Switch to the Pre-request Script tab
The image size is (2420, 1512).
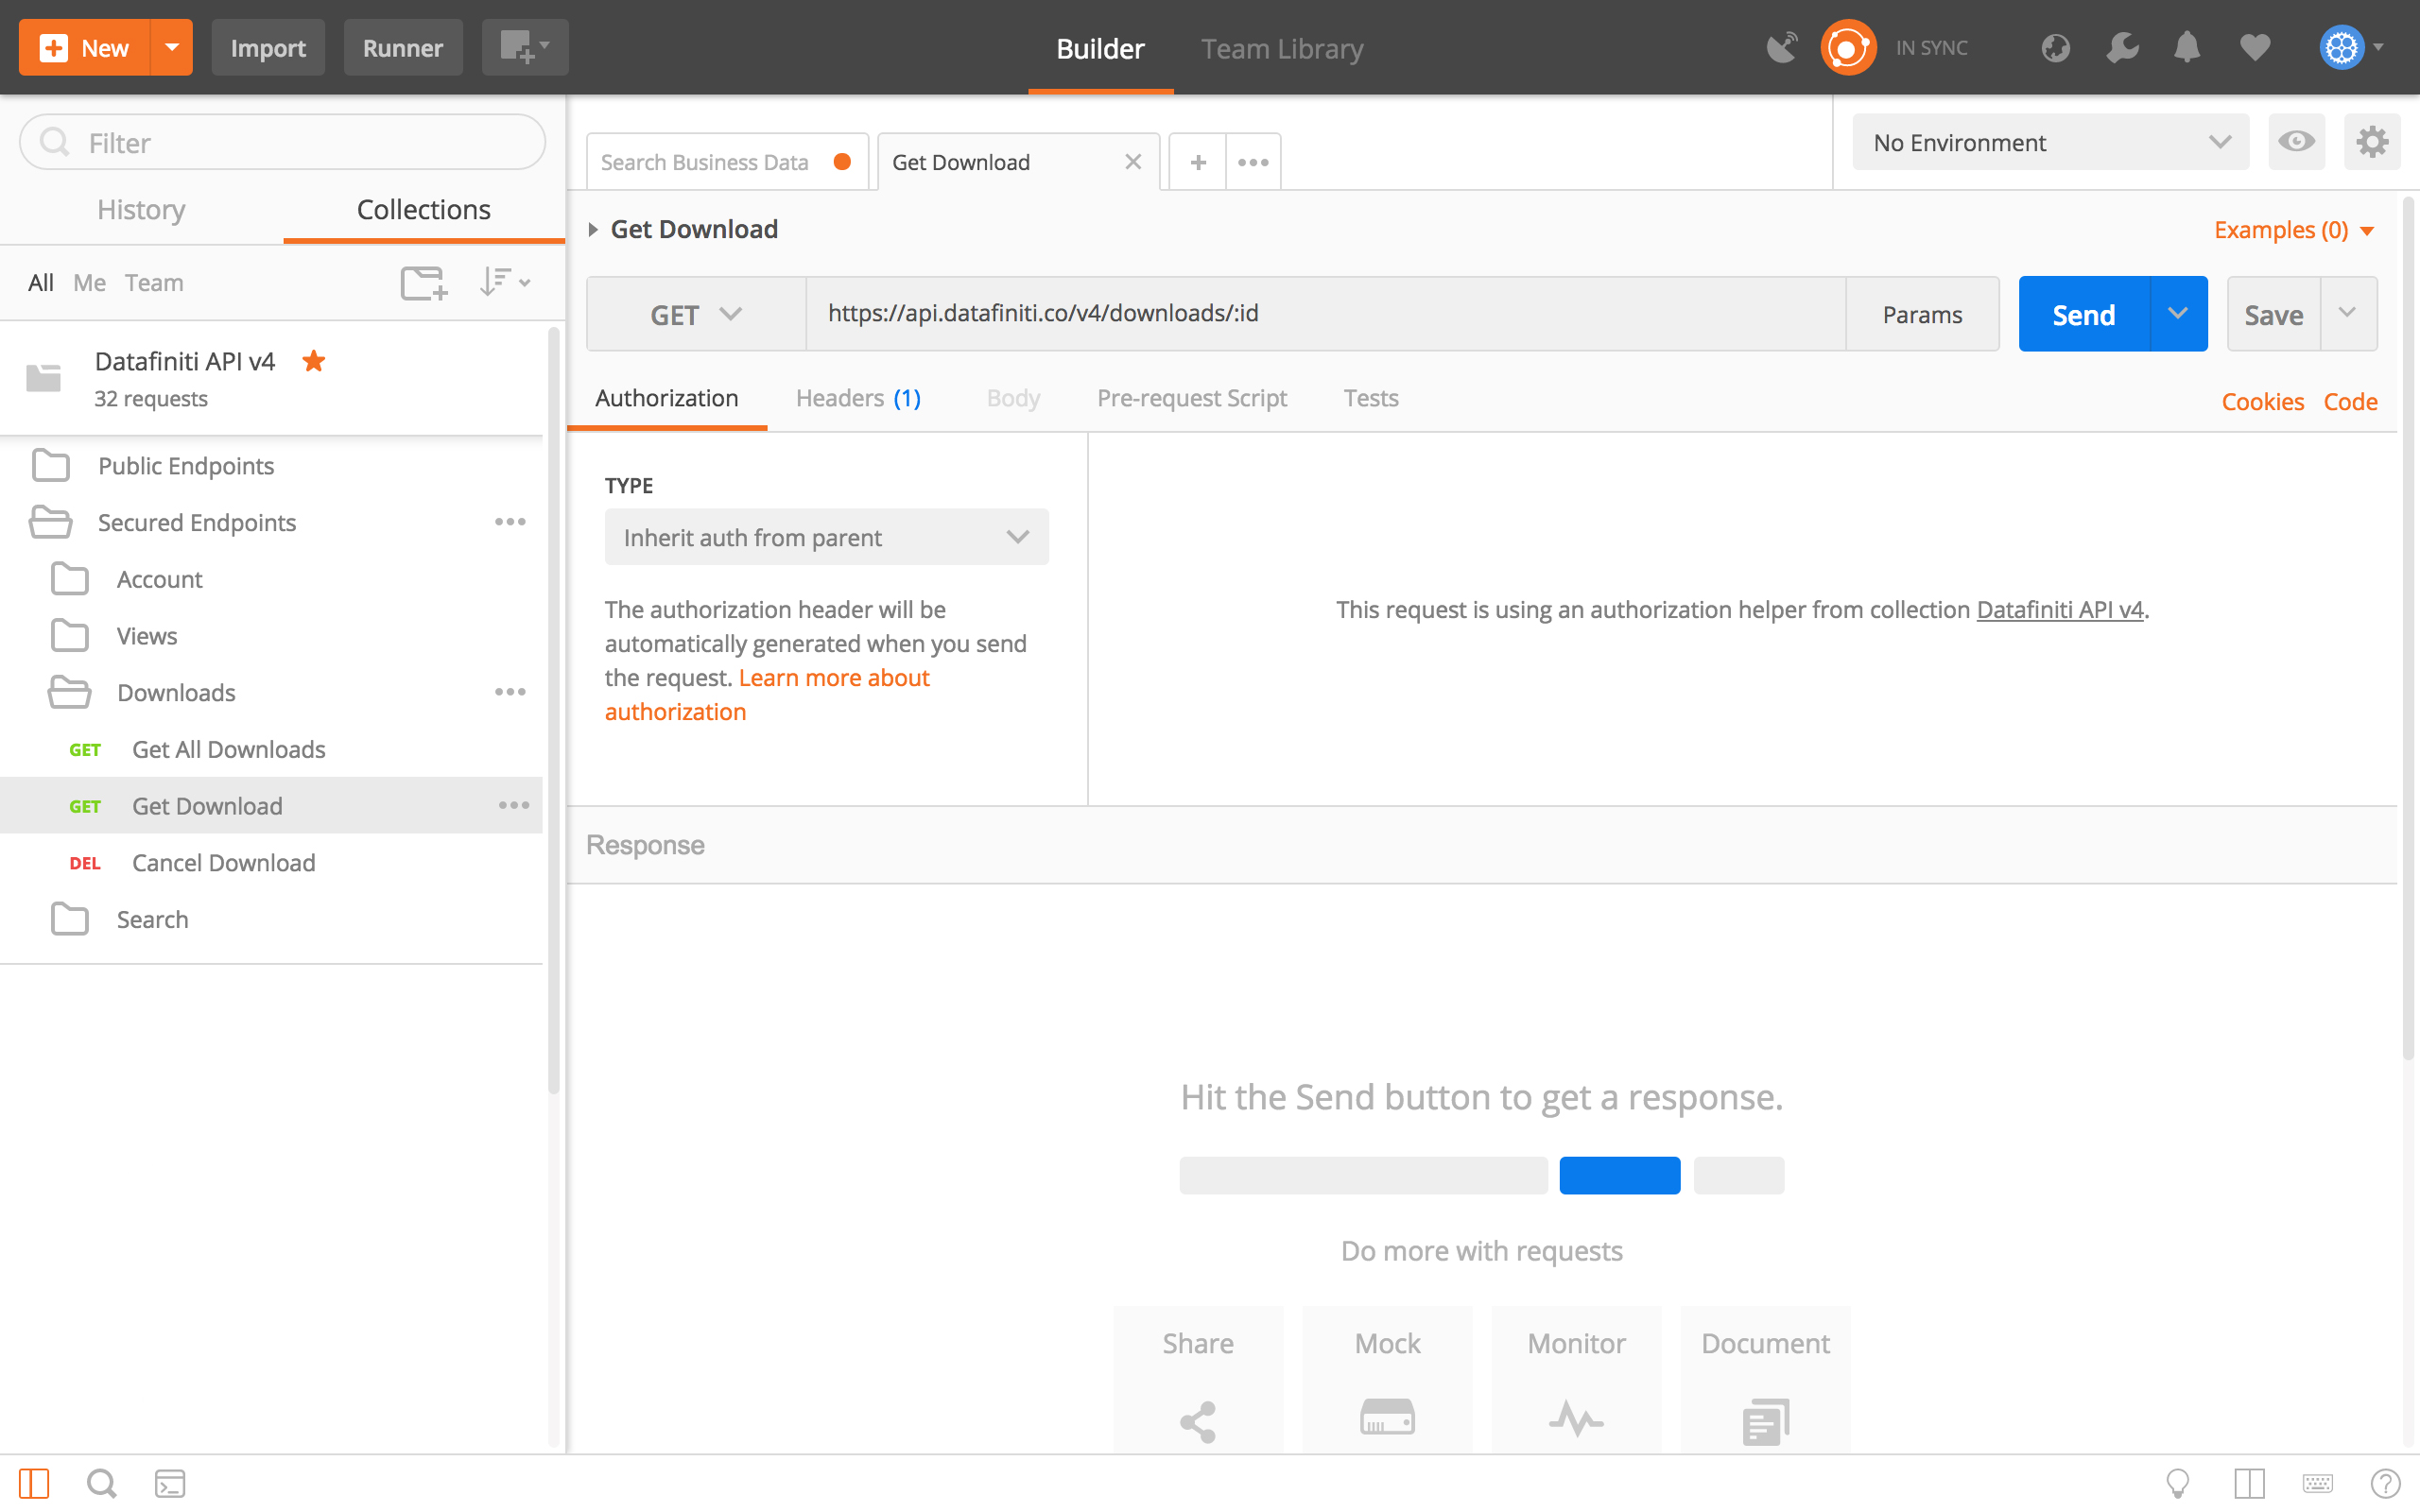(x=1193, y=397)
